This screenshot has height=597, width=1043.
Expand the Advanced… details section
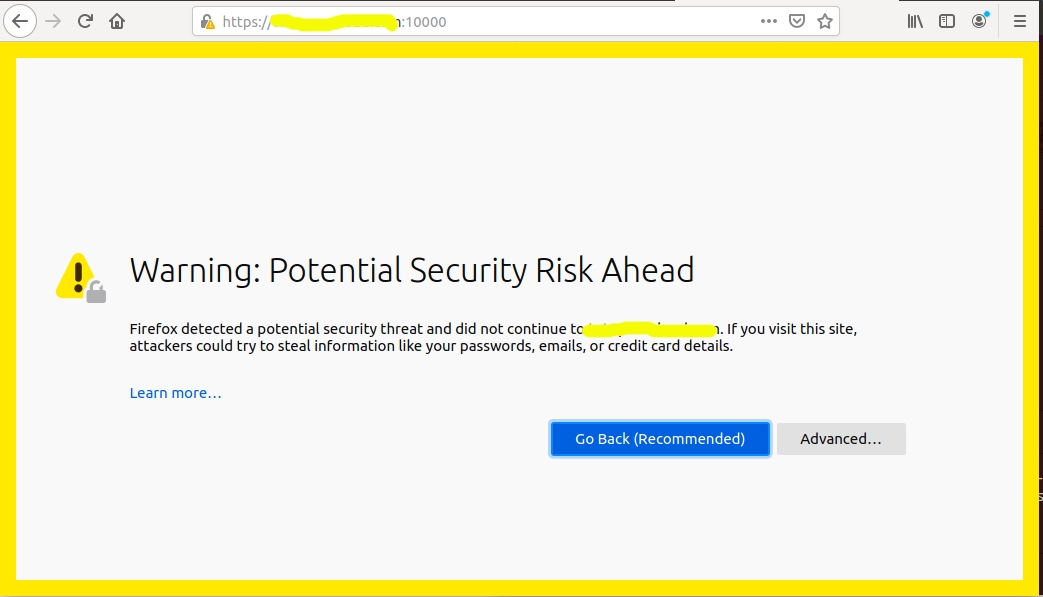(x=841, y=439)
